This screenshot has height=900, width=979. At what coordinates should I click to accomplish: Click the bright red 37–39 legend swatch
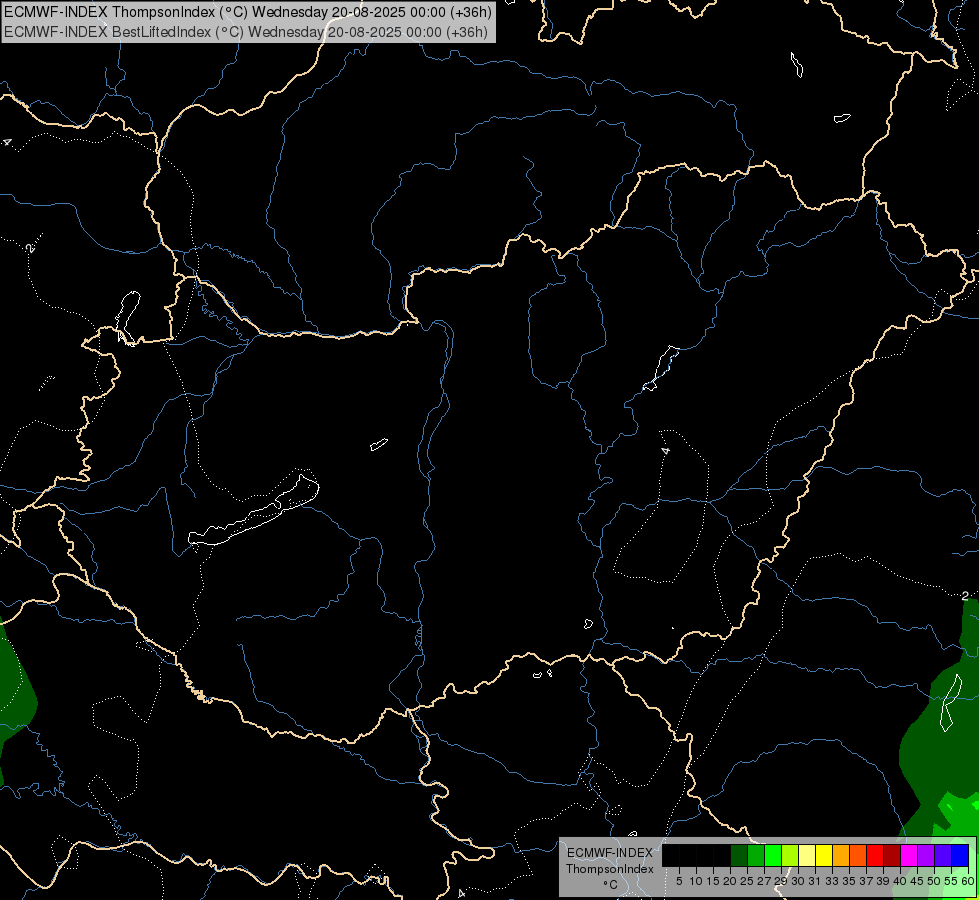click(875, 855)
